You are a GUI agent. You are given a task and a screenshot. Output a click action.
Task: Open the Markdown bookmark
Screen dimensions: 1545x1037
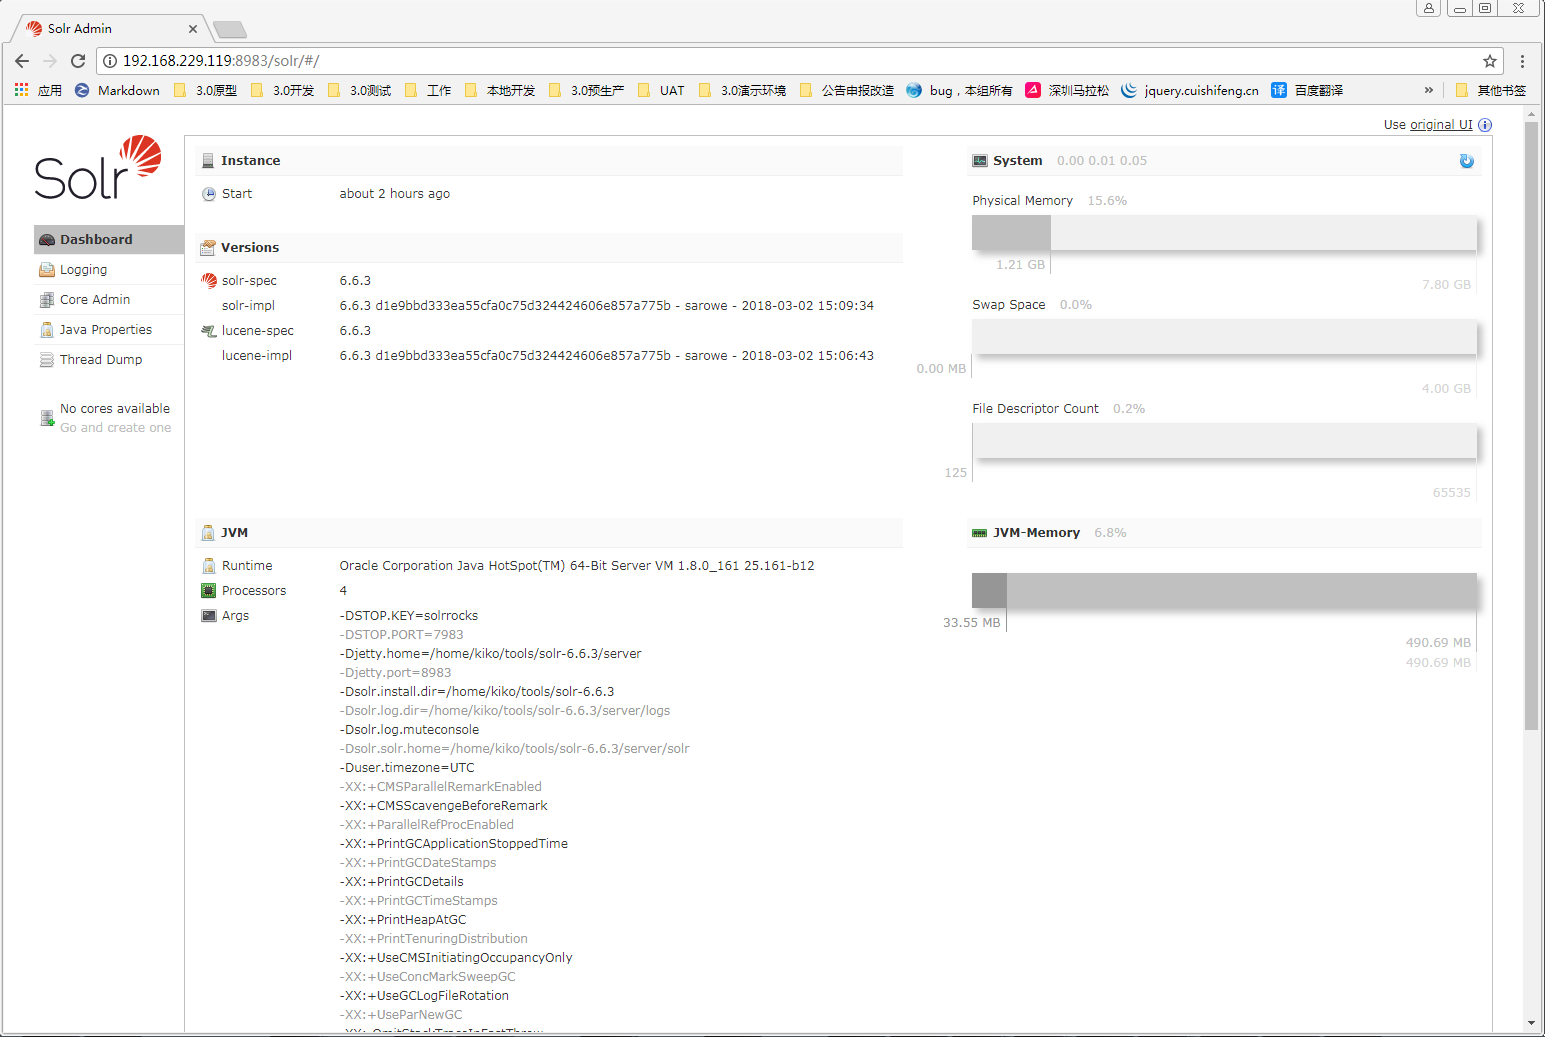(118, 90)
